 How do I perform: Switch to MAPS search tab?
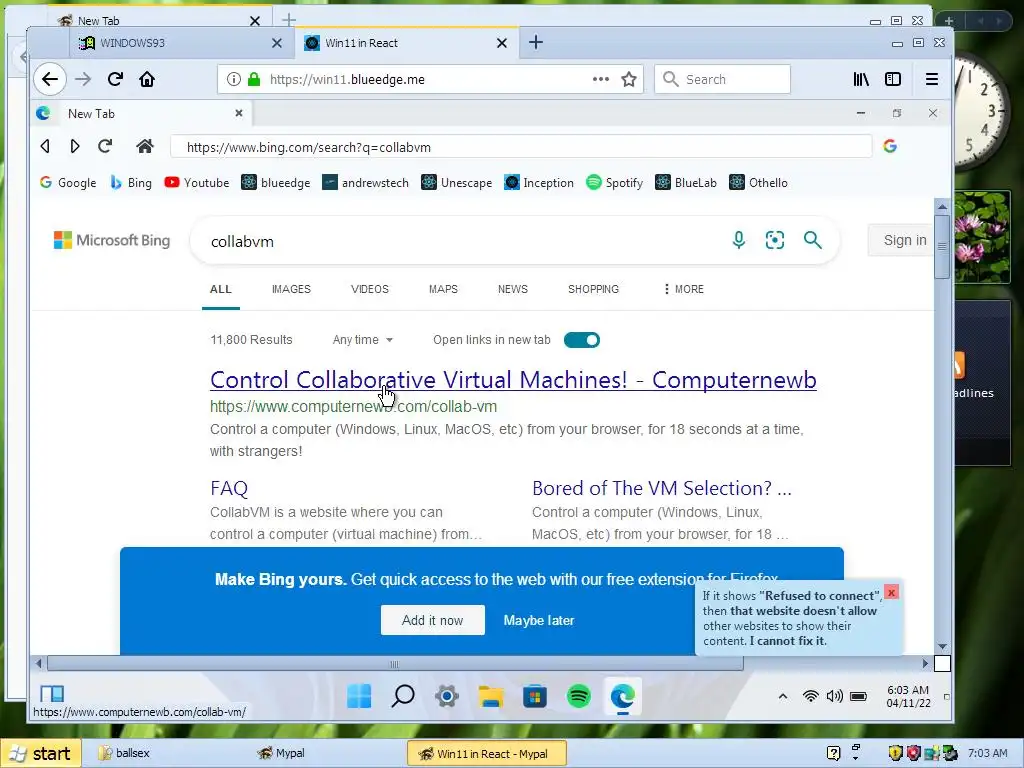(x=443, y=289)
